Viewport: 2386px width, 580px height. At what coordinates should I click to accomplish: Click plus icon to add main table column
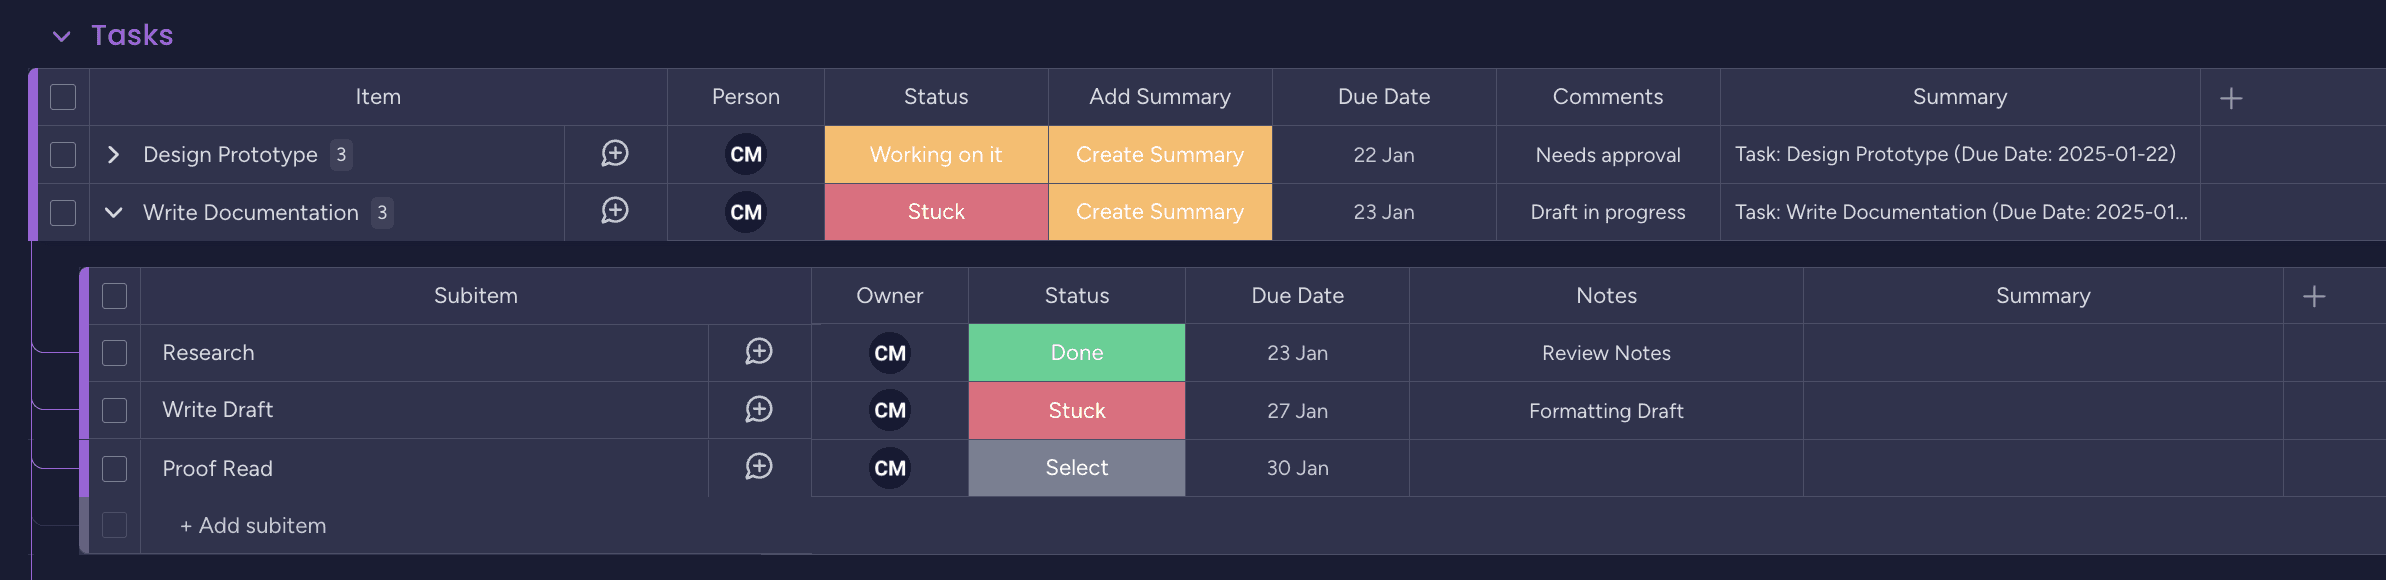[2231, 97]
